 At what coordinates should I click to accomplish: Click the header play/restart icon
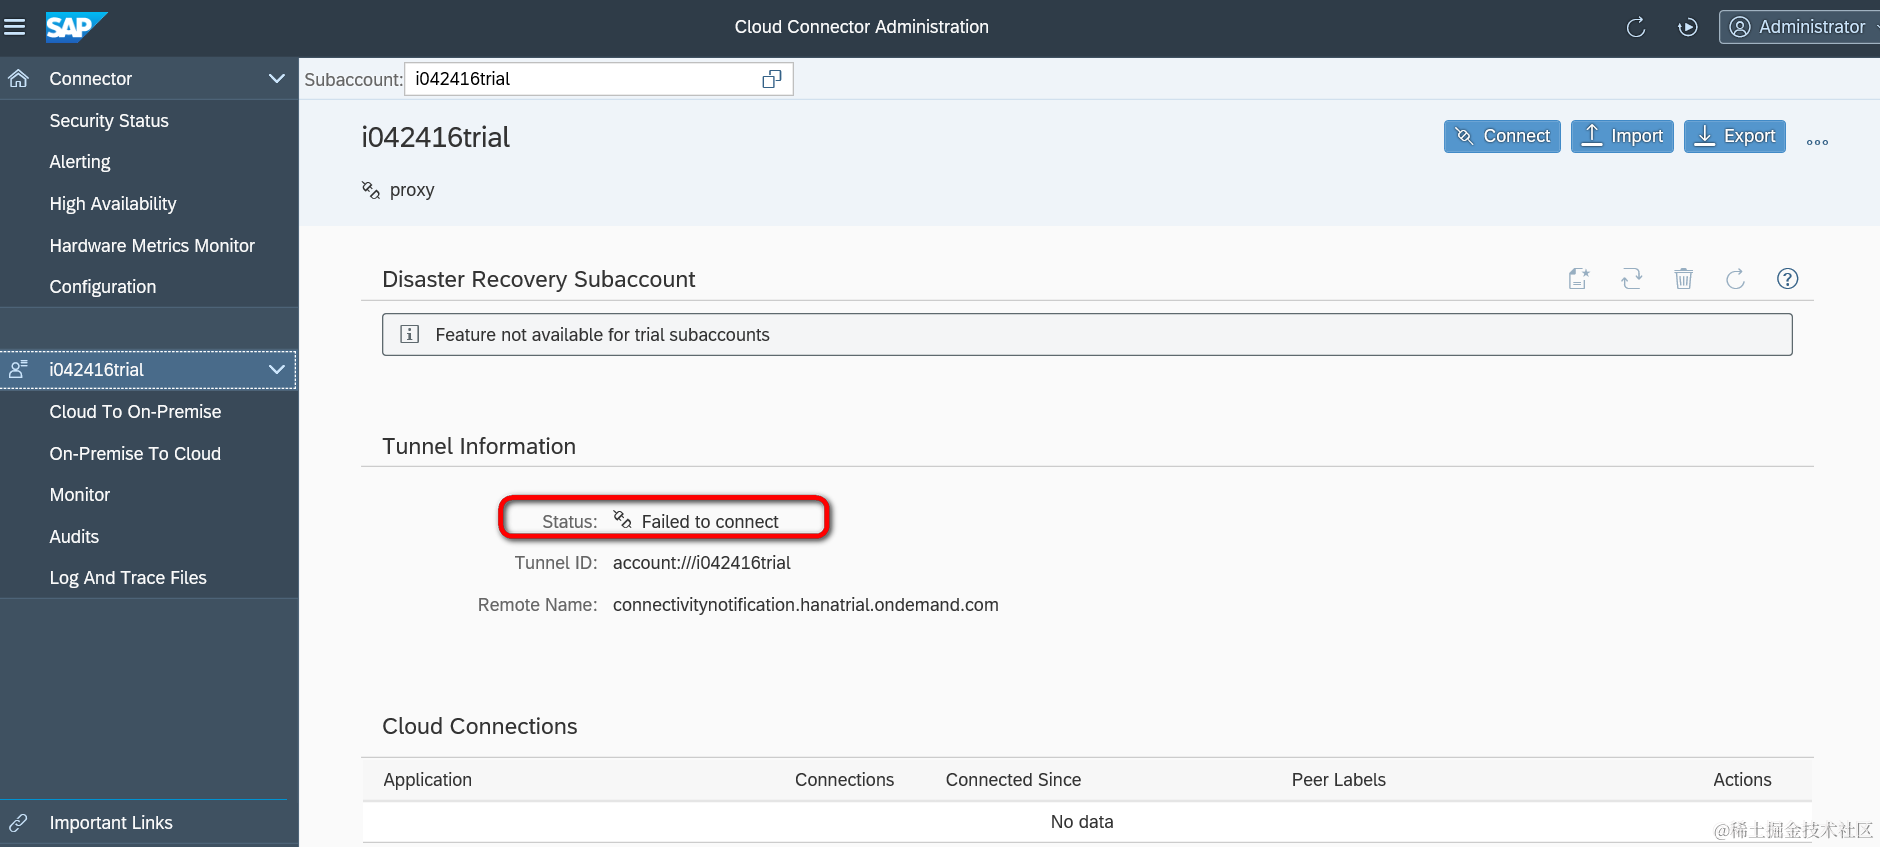(x=1688, y=27)
